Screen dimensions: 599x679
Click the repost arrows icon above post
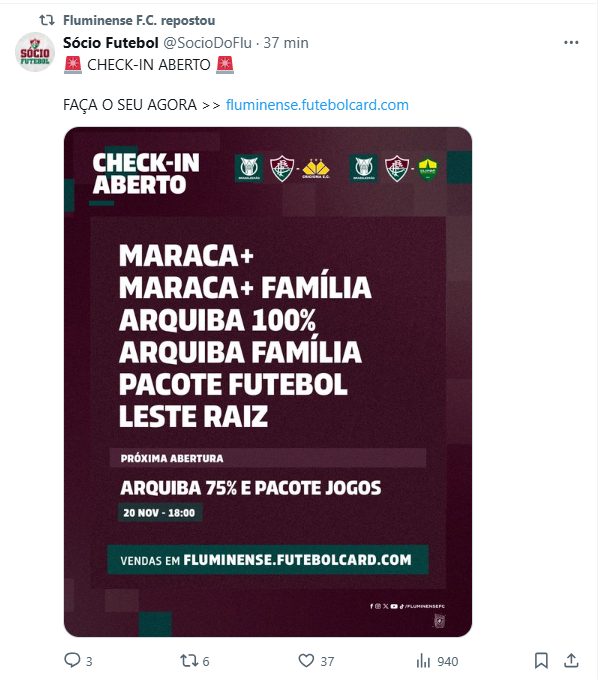click(47, 20)
